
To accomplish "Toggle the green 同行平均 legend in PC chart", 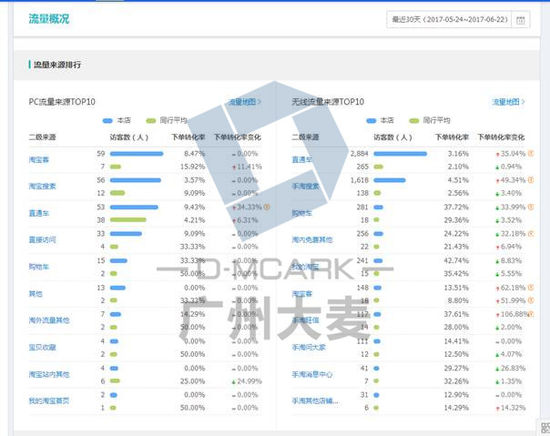I will coord(167,121).
